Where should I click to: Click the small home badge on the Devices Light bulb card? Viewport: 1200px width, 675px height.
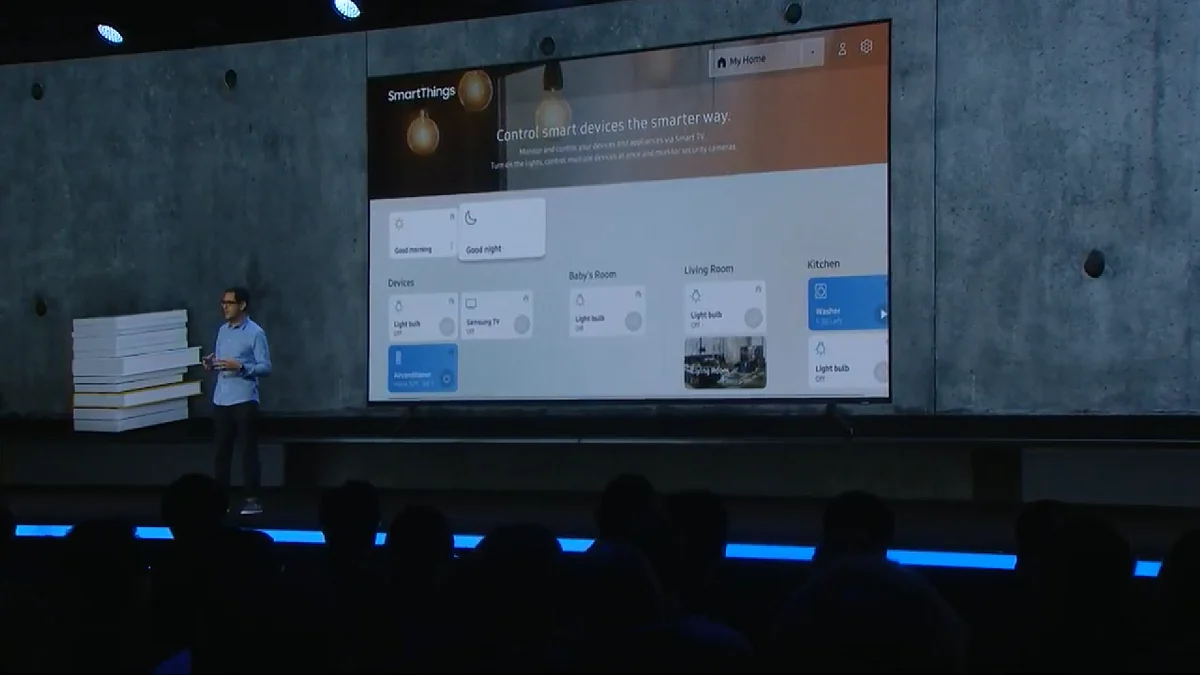[451, 300]
